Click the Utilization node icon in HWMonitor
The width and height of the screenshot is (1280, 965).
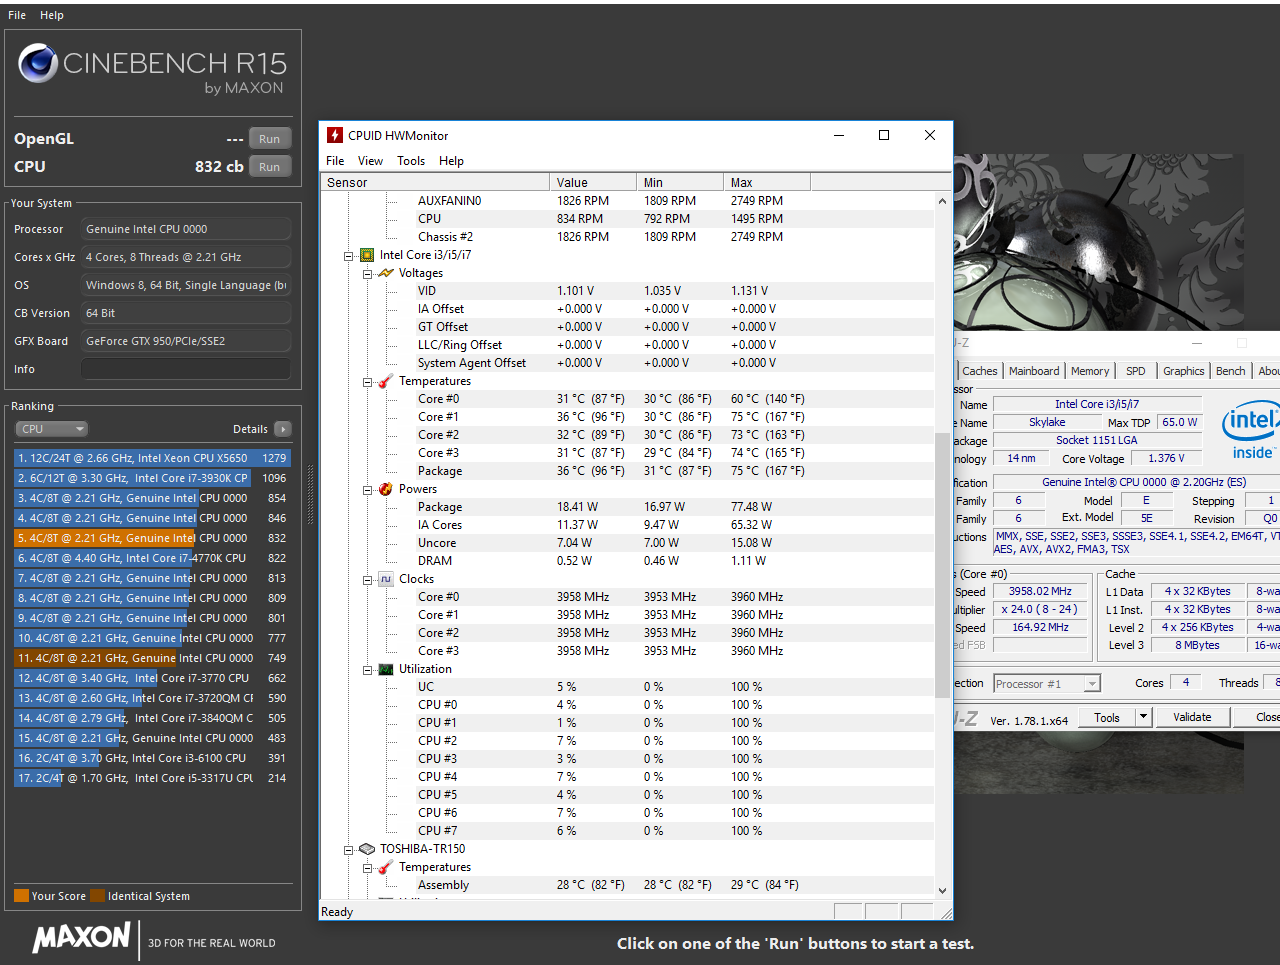[386, 669]
